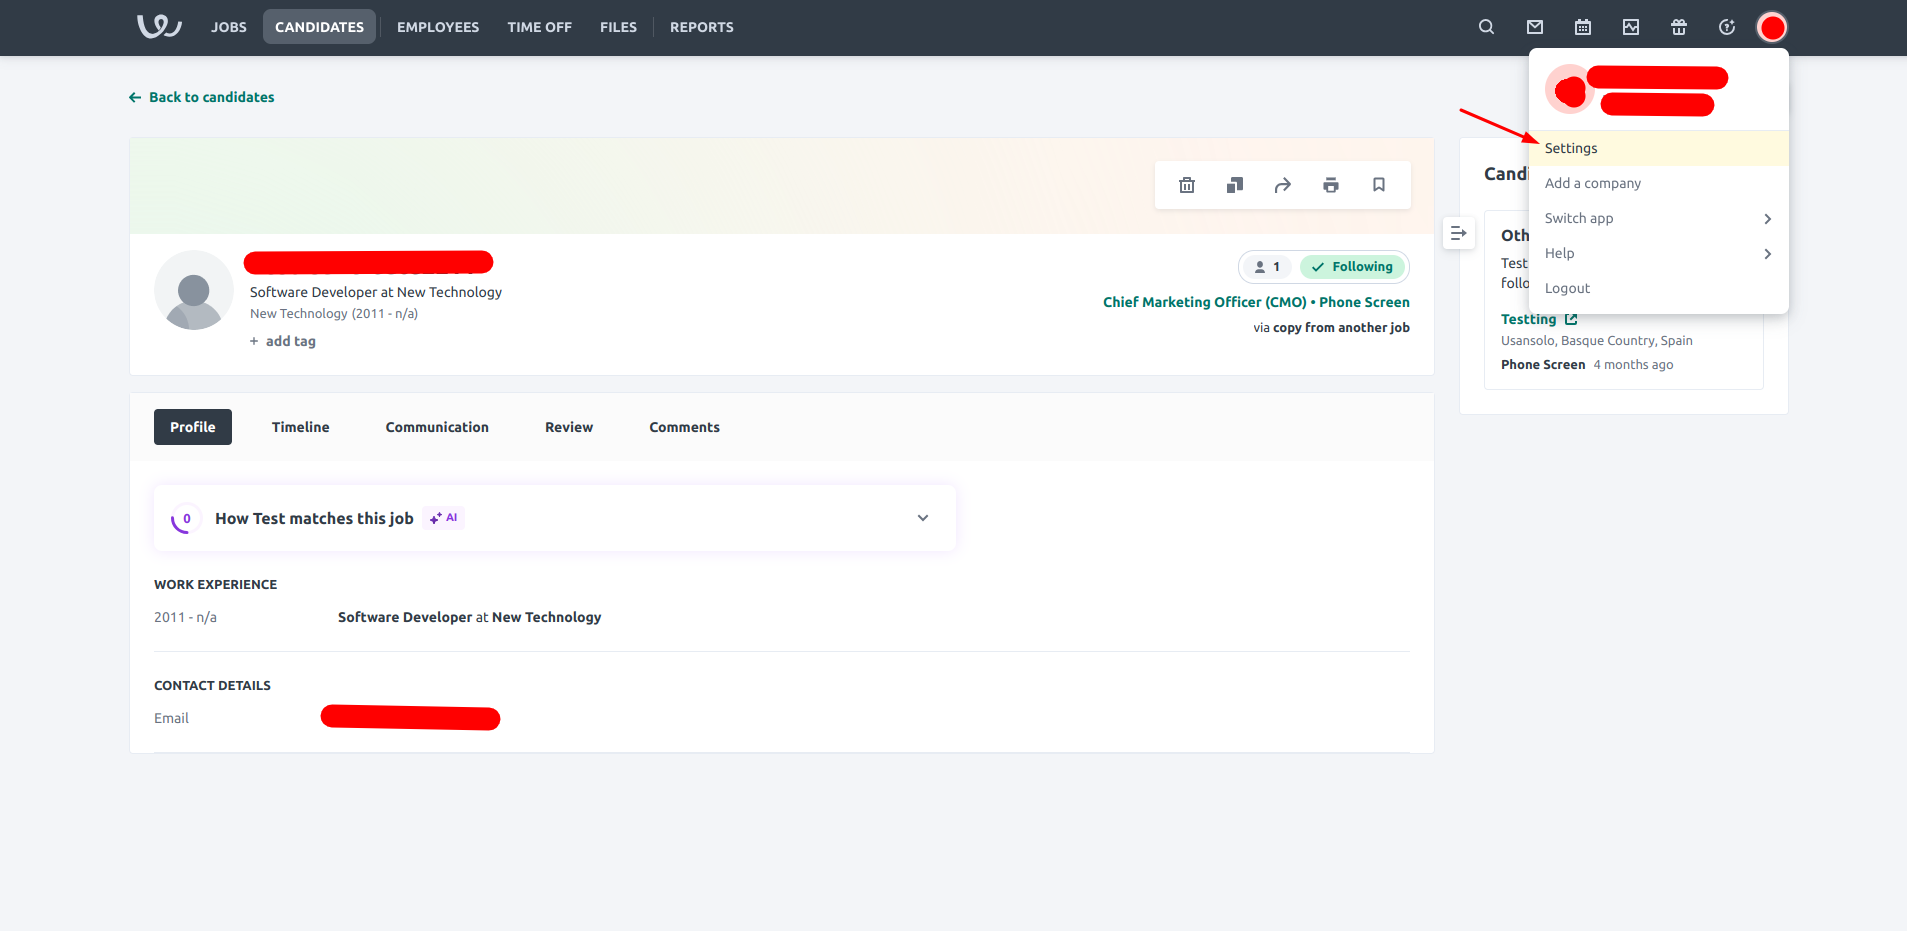Image resolution: width=1907 pixels, height=931 pixels.
Task: Open the Reports section
Action: 702,27
